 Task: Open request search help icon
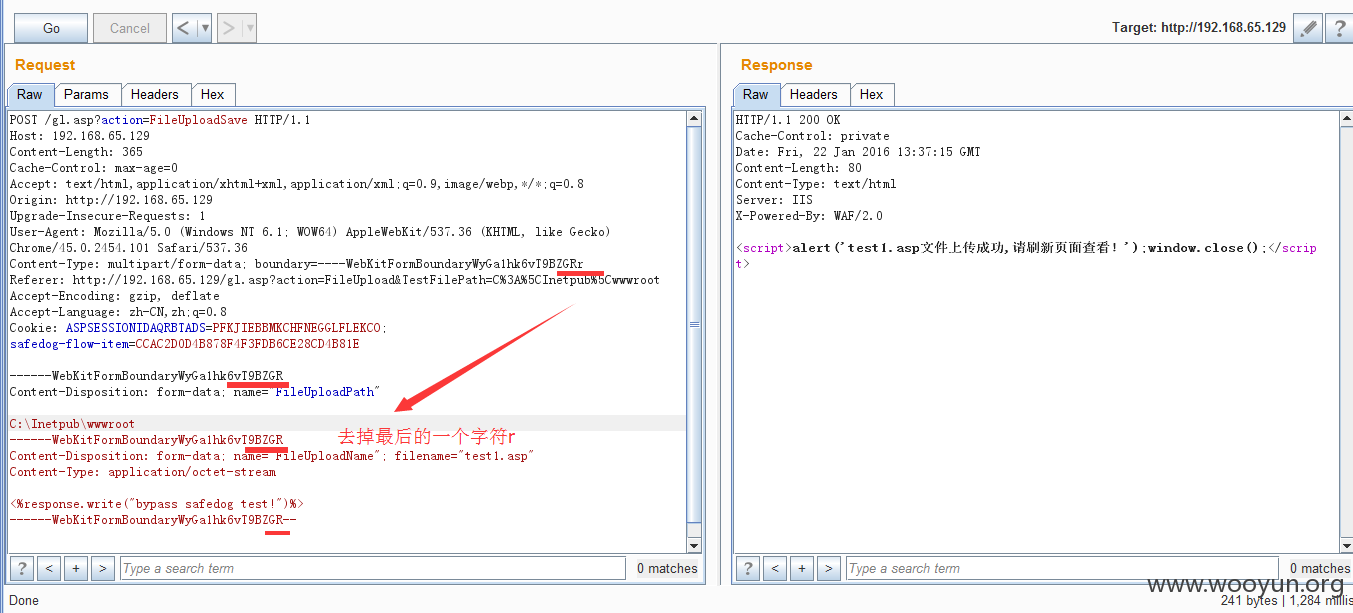20,568
